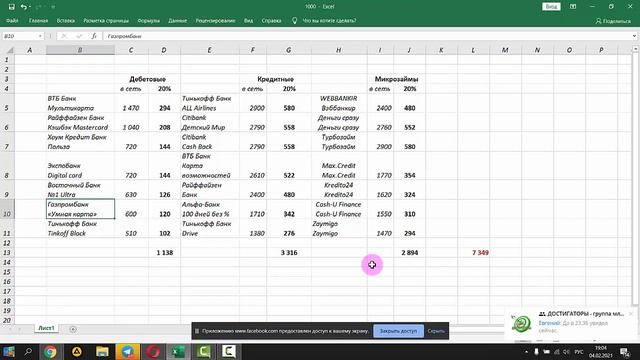640x360 pixels.
Task: Open the Вставка ribbon tab
Action: (x=66, y=20)
